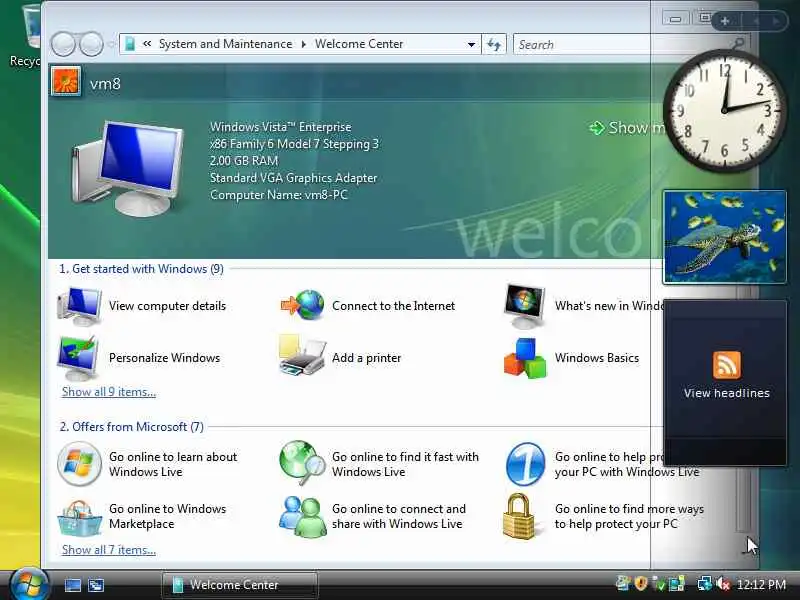Click the green checkmark tray icon
Image resolution: width=800 pixels, height=600 pixels.
pos(659,584)
